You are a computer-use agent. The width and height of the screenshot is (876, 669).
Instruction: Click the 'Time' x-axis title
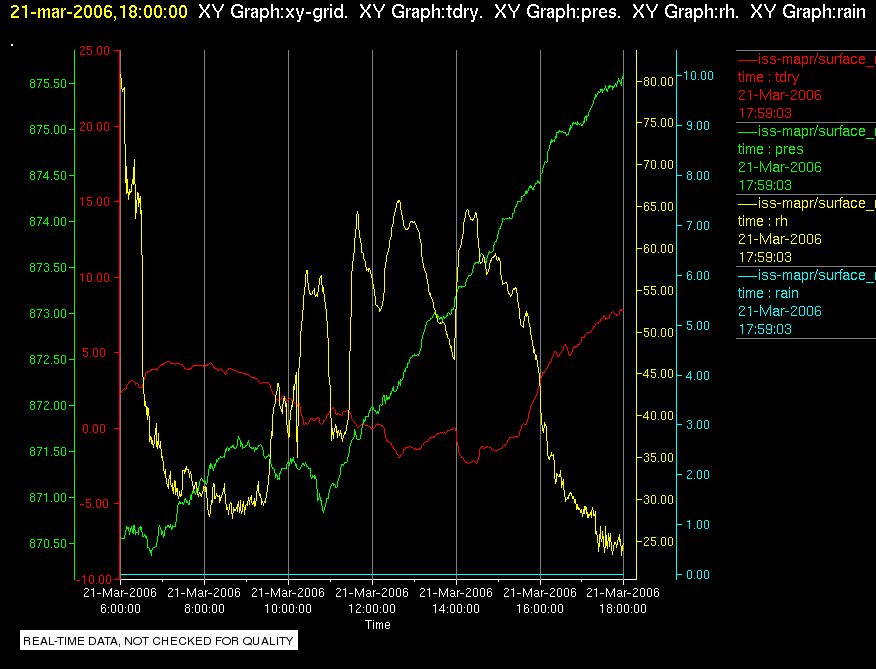click(378, 625)
